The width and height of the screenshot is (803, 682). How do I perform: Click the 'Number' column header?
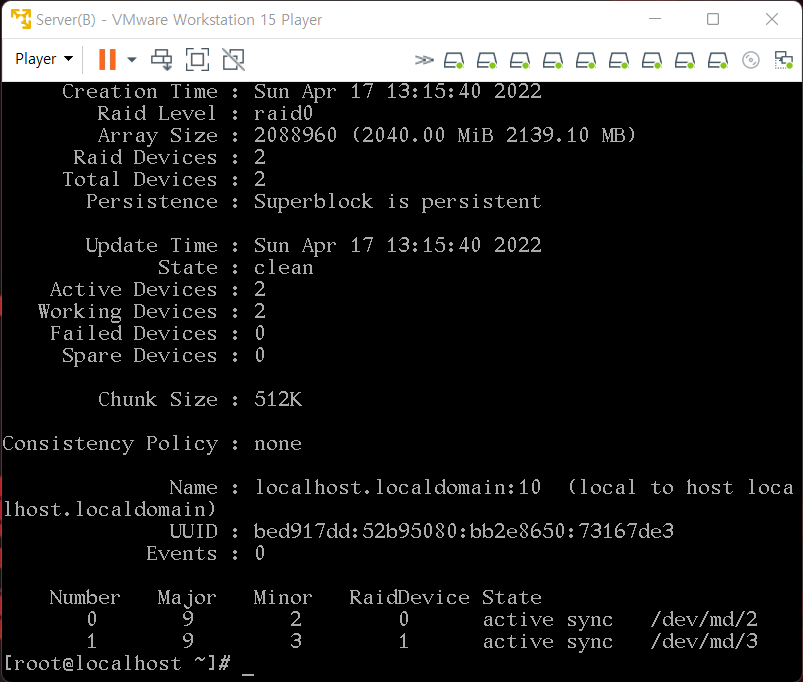(x=85, y=598)
